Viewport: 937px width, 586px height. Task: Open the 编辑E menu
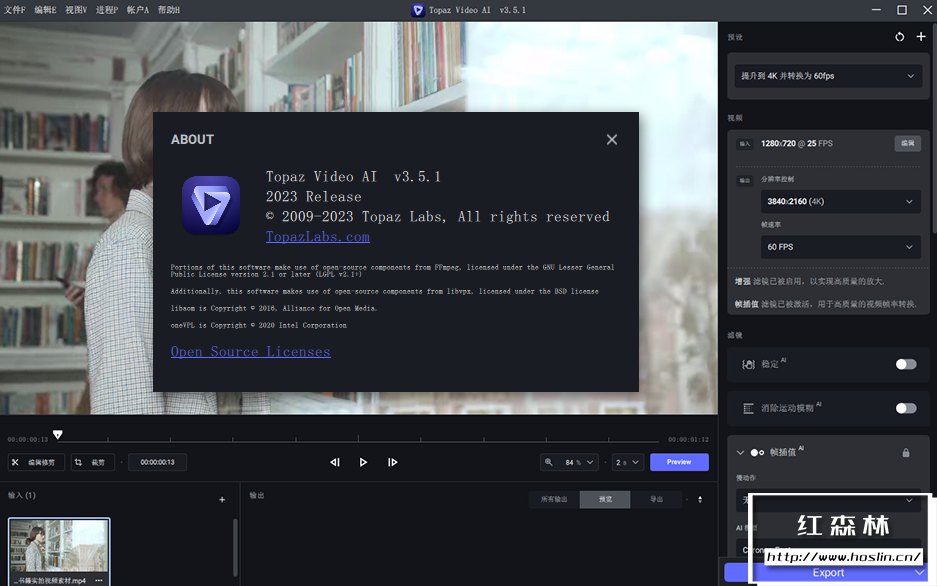pos(45,10)
